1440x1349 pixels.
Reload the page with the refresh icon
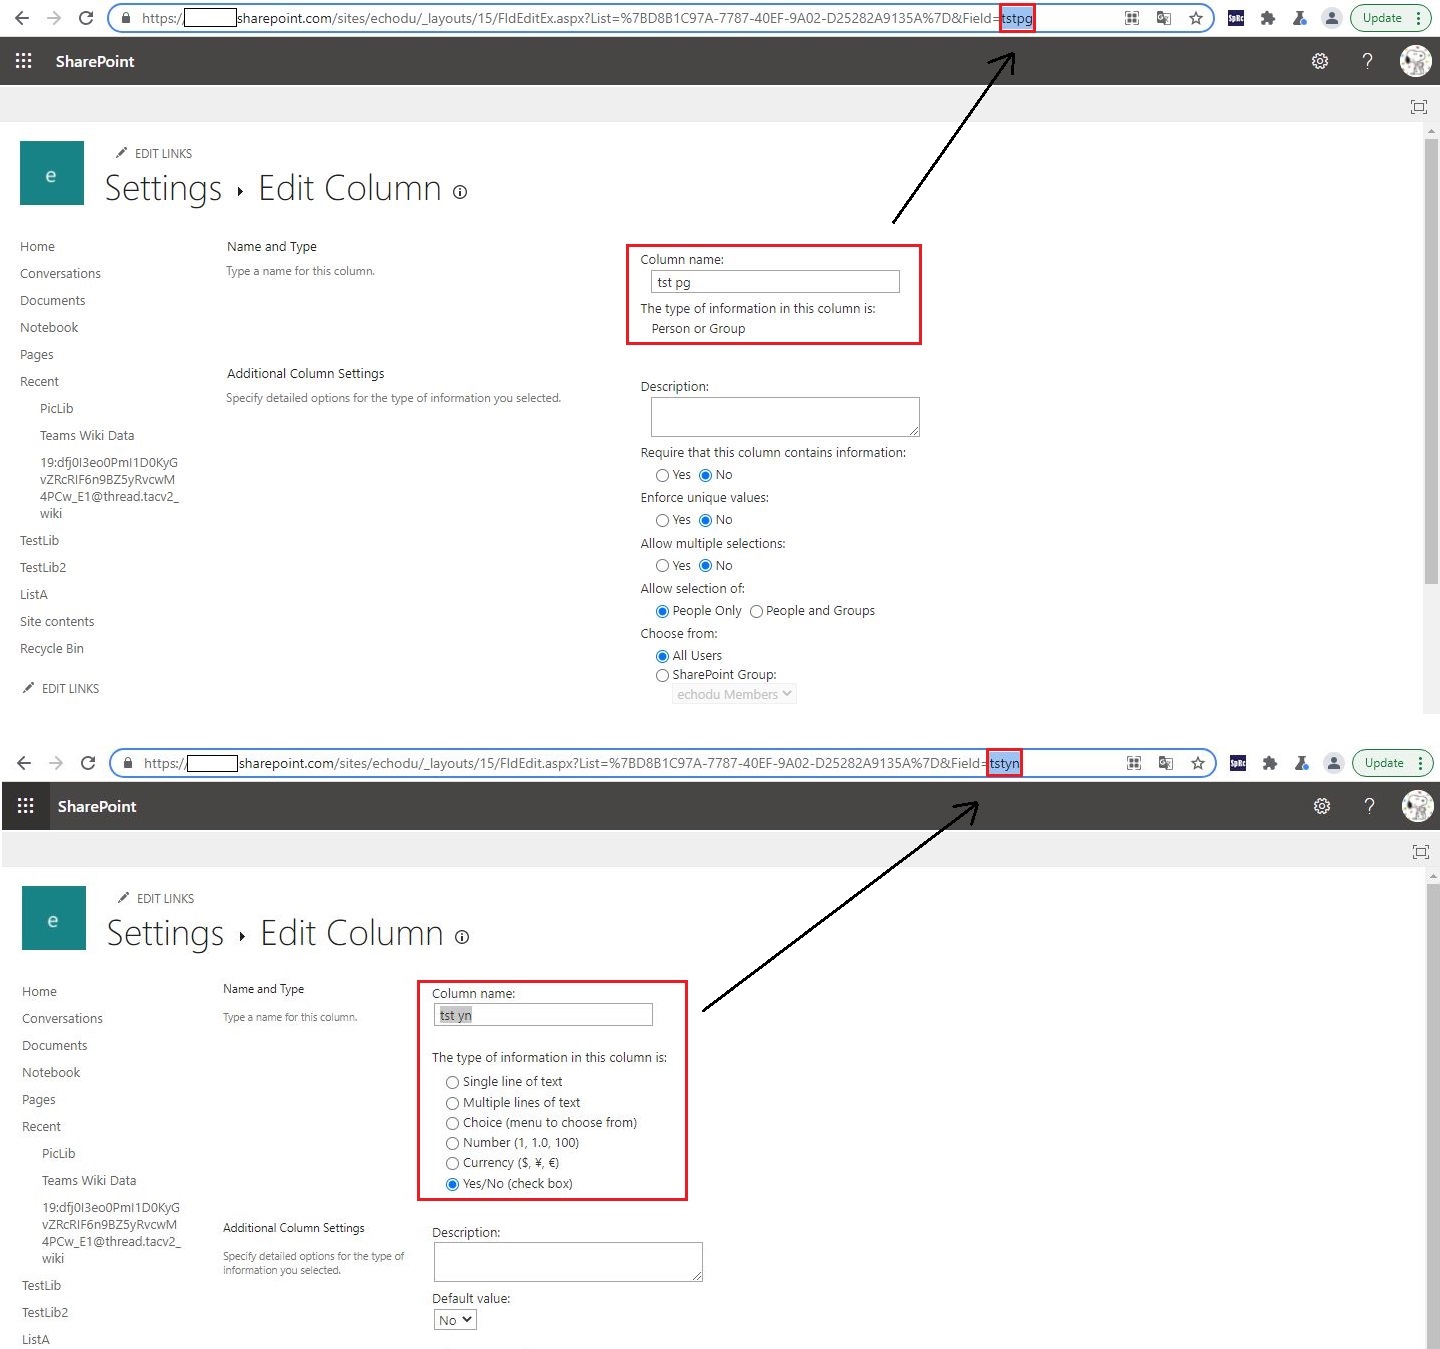pyautogui.click(x=86, y=18)
